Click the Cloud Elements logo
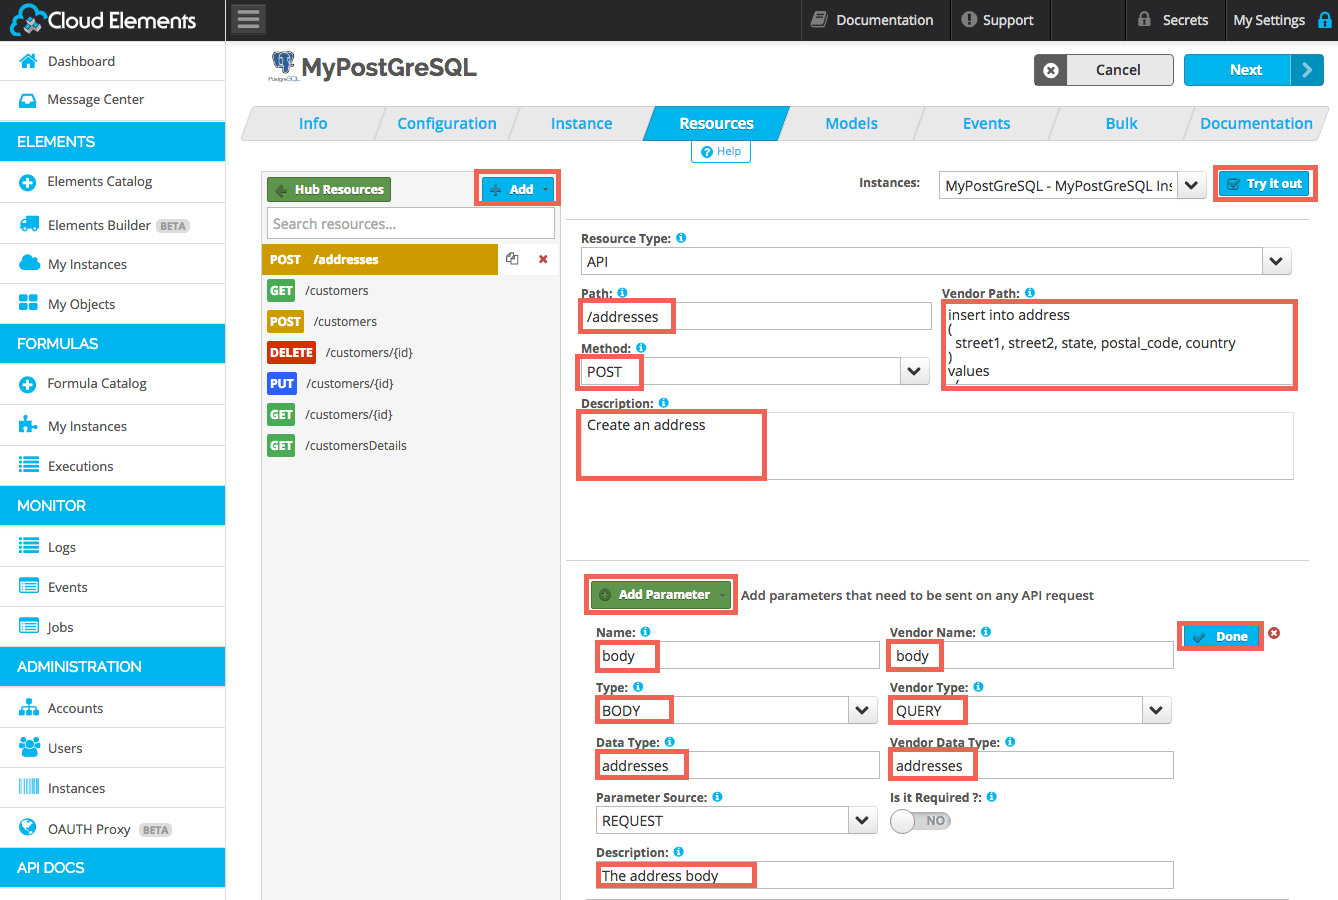Viewport: 1338px width, 900px height. tap(103, 20)
